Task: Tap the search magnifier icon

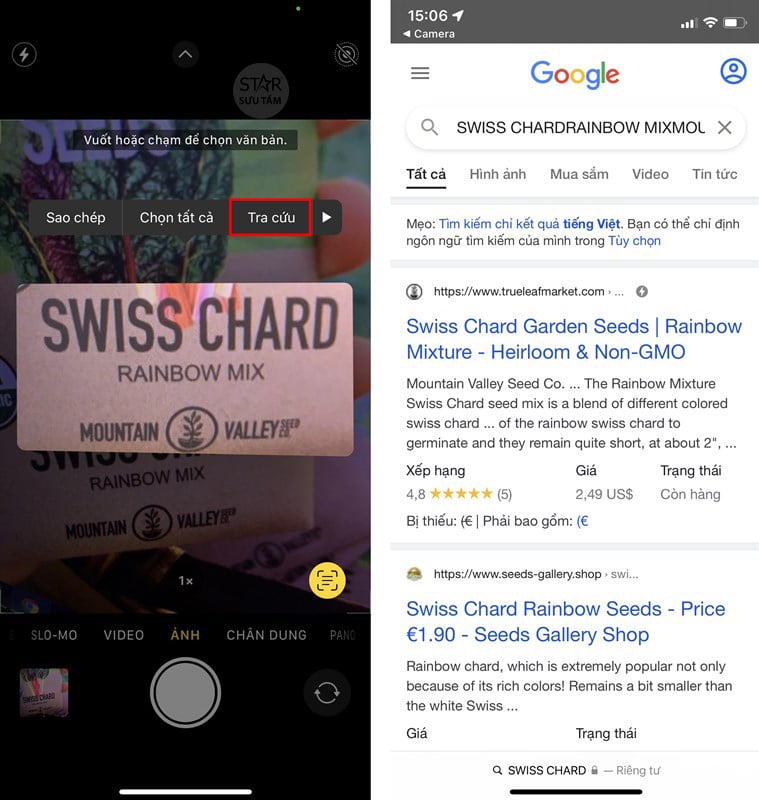Action: [429, 127]
